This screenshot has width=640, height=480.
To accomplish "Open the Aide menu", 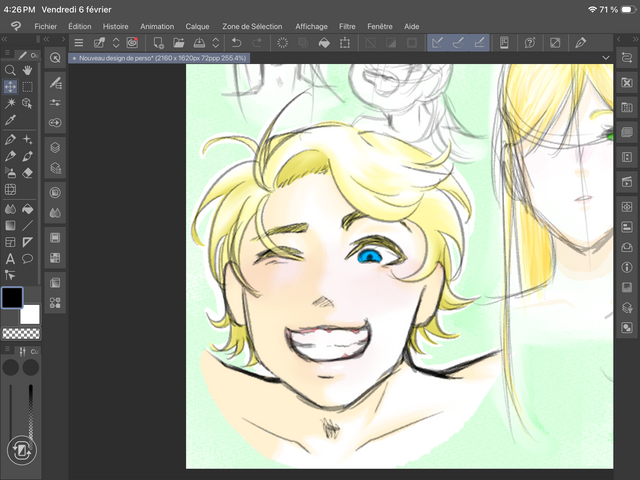I will click(411, 26).
